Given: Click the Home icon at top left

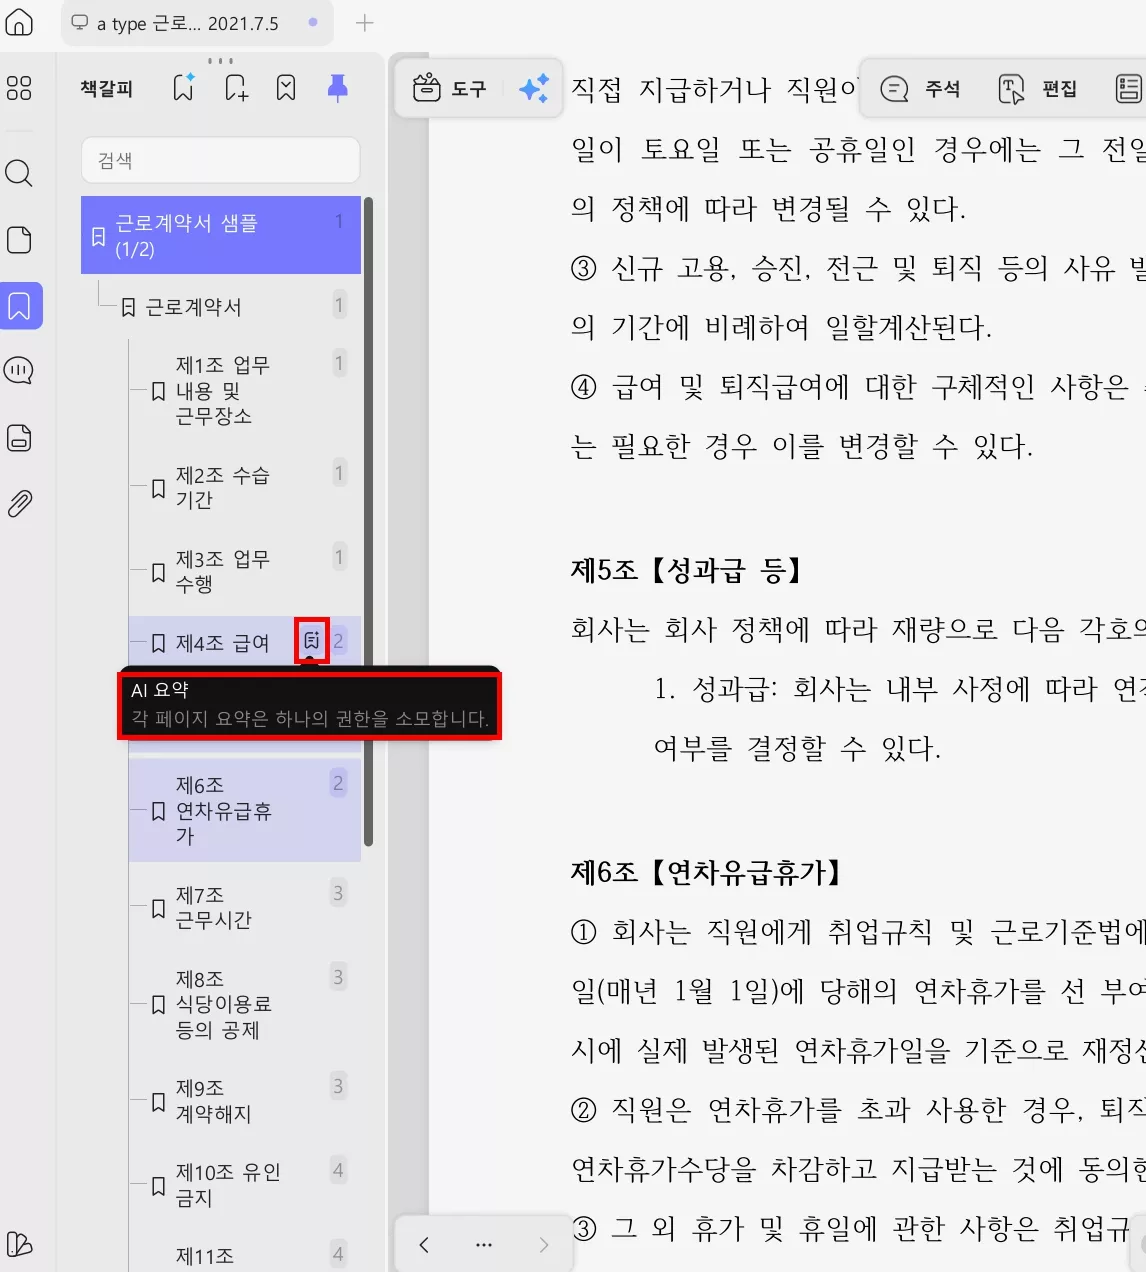Looking at the screenshot, I should click(x=20, y=24).
